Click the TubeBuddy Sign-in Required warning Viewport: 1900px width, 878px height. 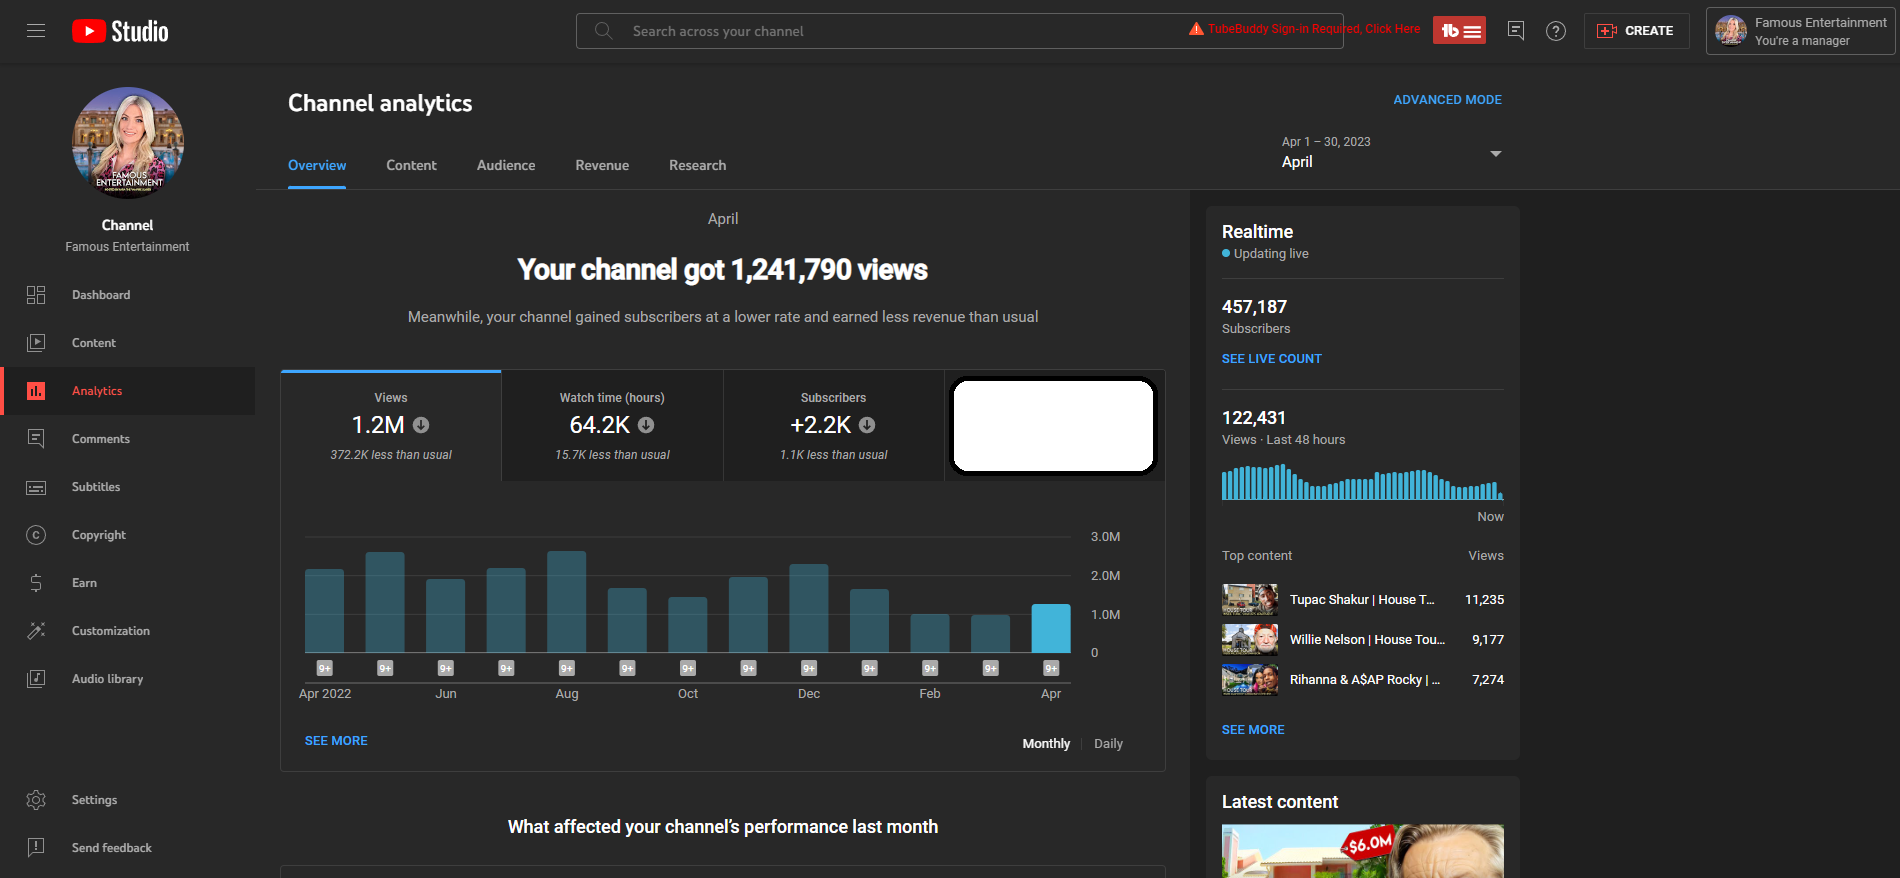point(1304,29)
